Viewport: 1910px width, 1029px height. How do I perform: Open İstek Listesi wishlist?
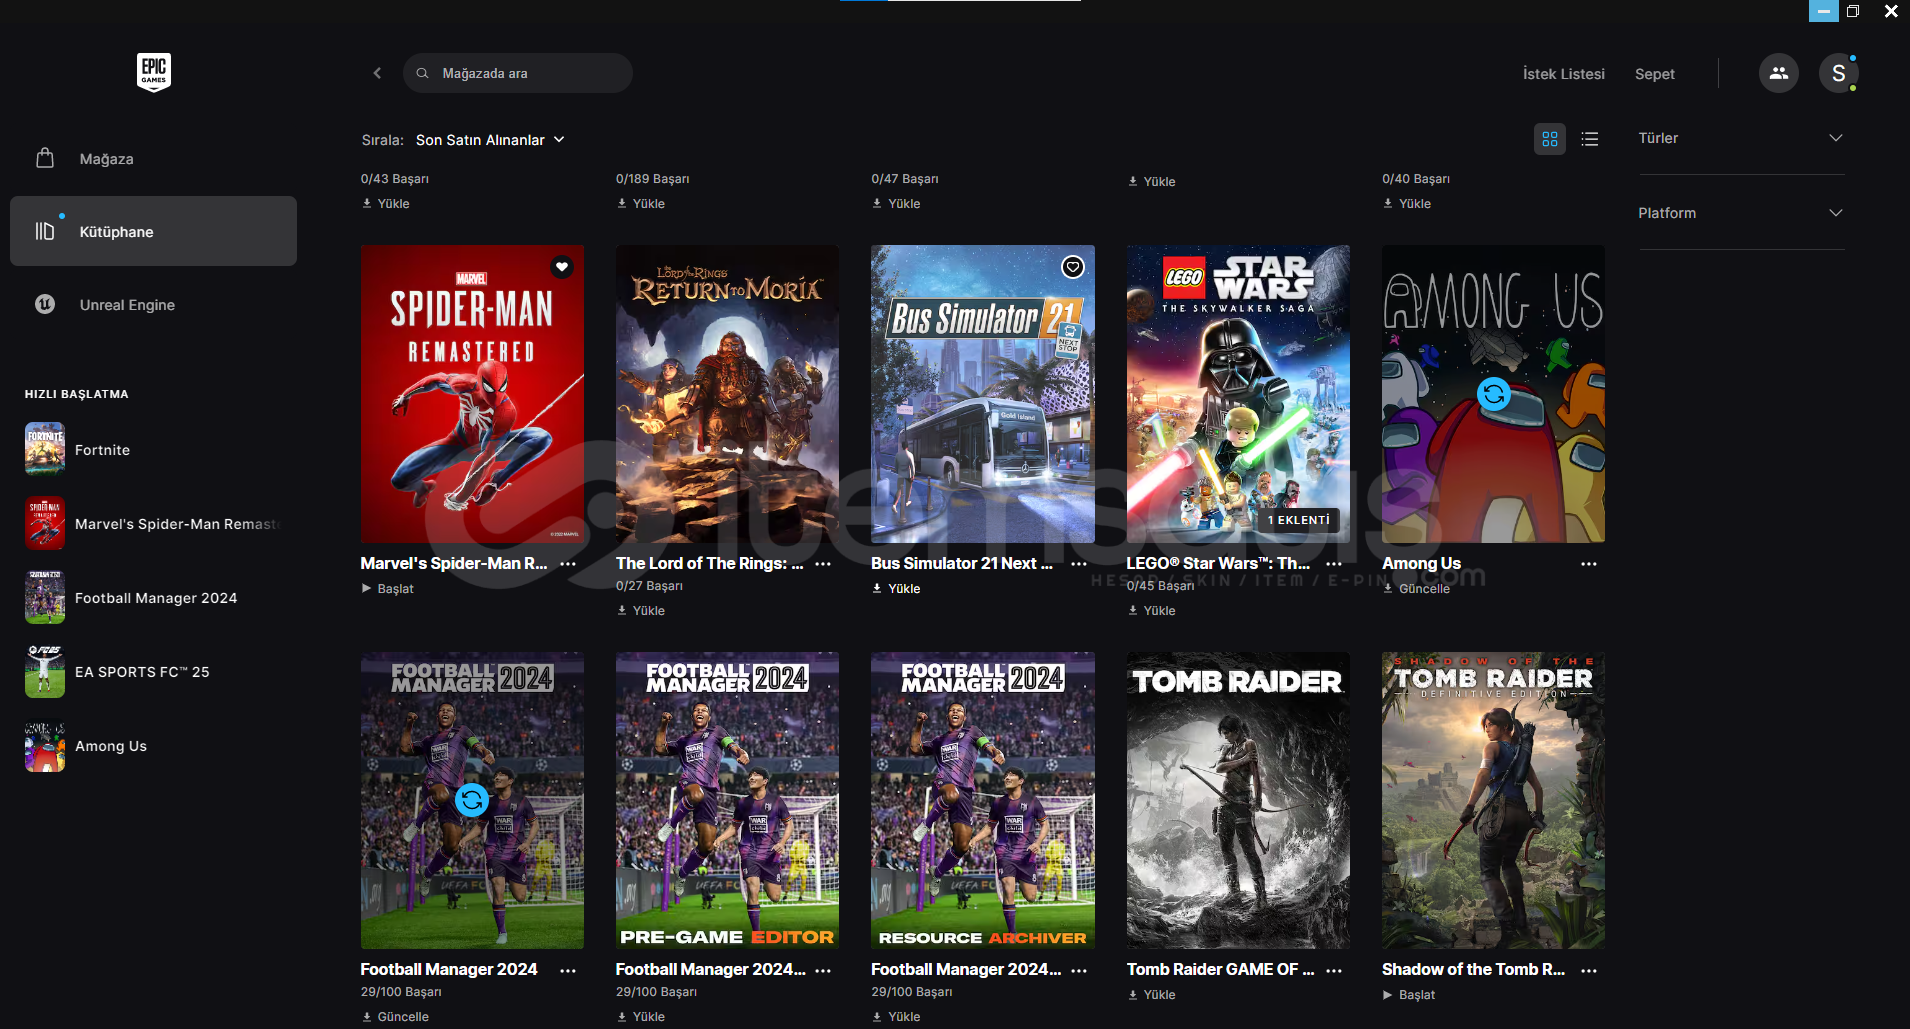[x=1563, y=74]
